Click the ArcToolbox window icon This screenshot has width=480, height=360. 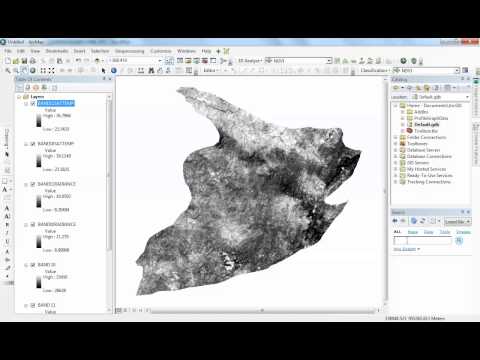click(x=205, y=61)
